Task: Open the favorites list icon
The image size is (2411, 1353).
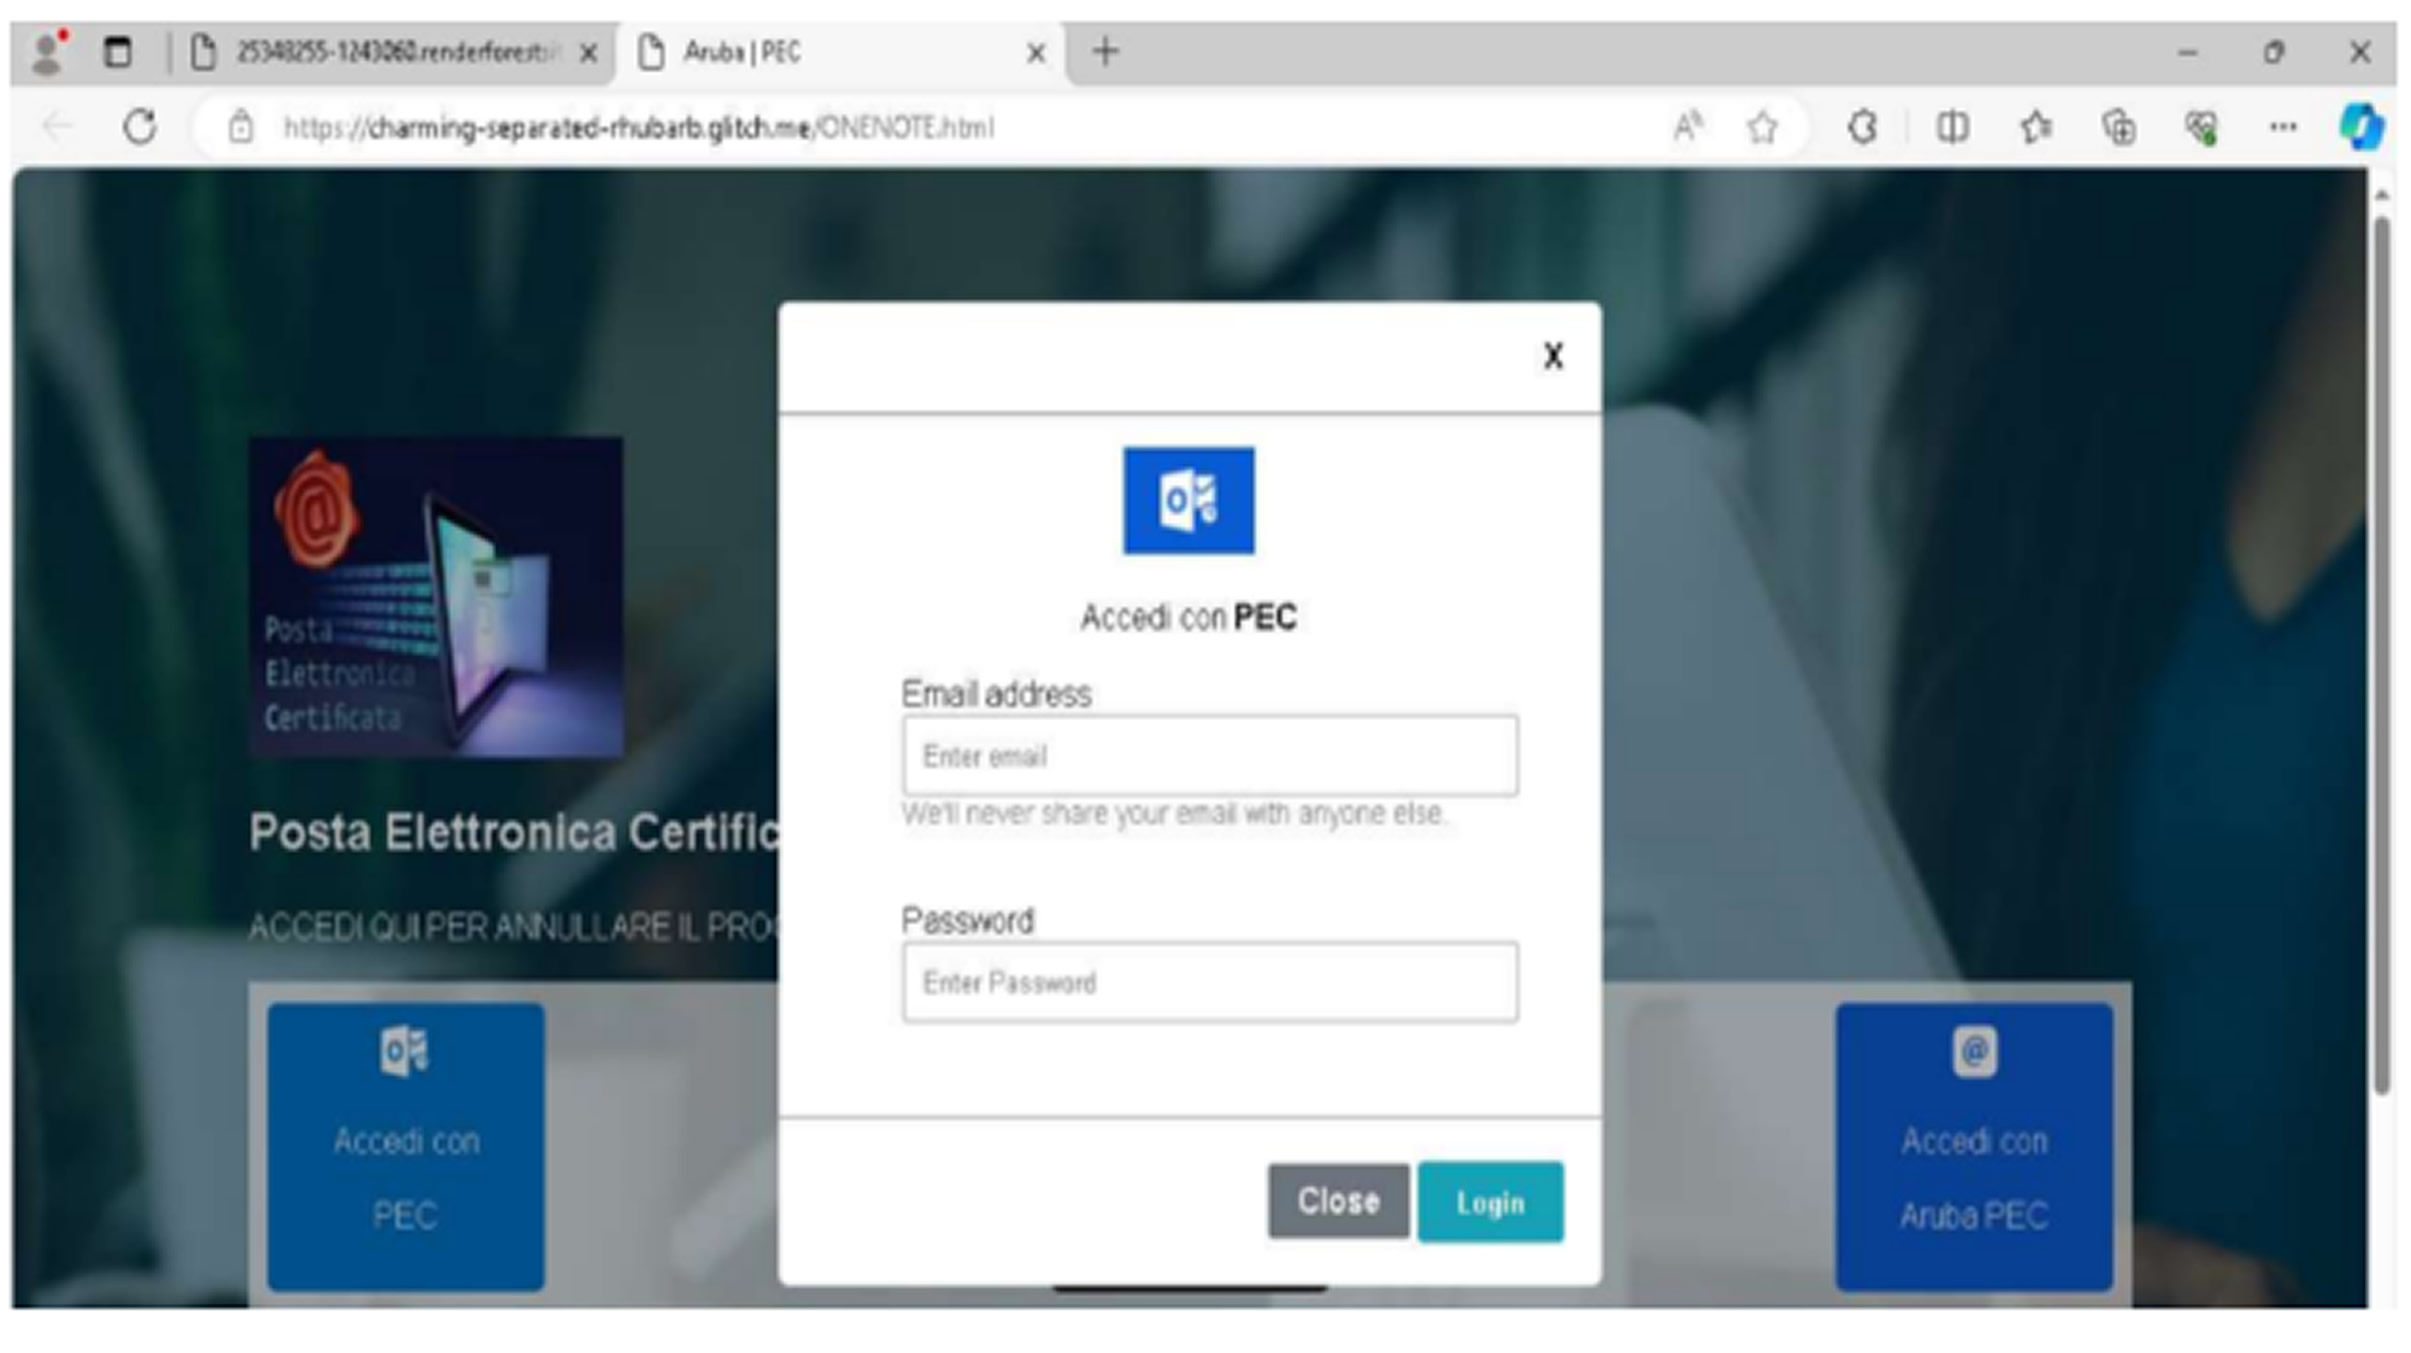Action: (x=2035, y=127)
